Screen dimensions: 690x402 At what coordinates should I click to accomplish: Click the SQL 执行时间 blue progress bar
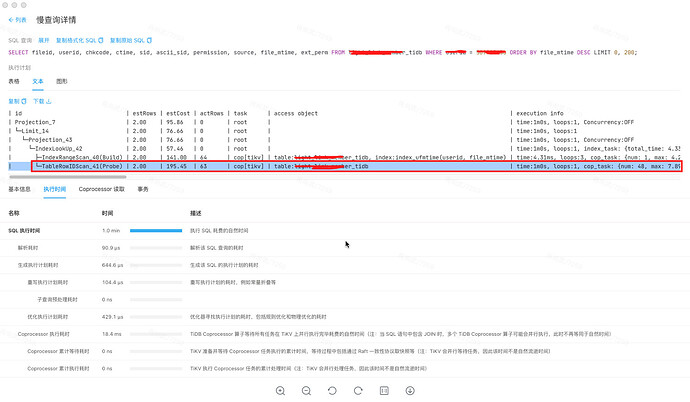[155, 230]
